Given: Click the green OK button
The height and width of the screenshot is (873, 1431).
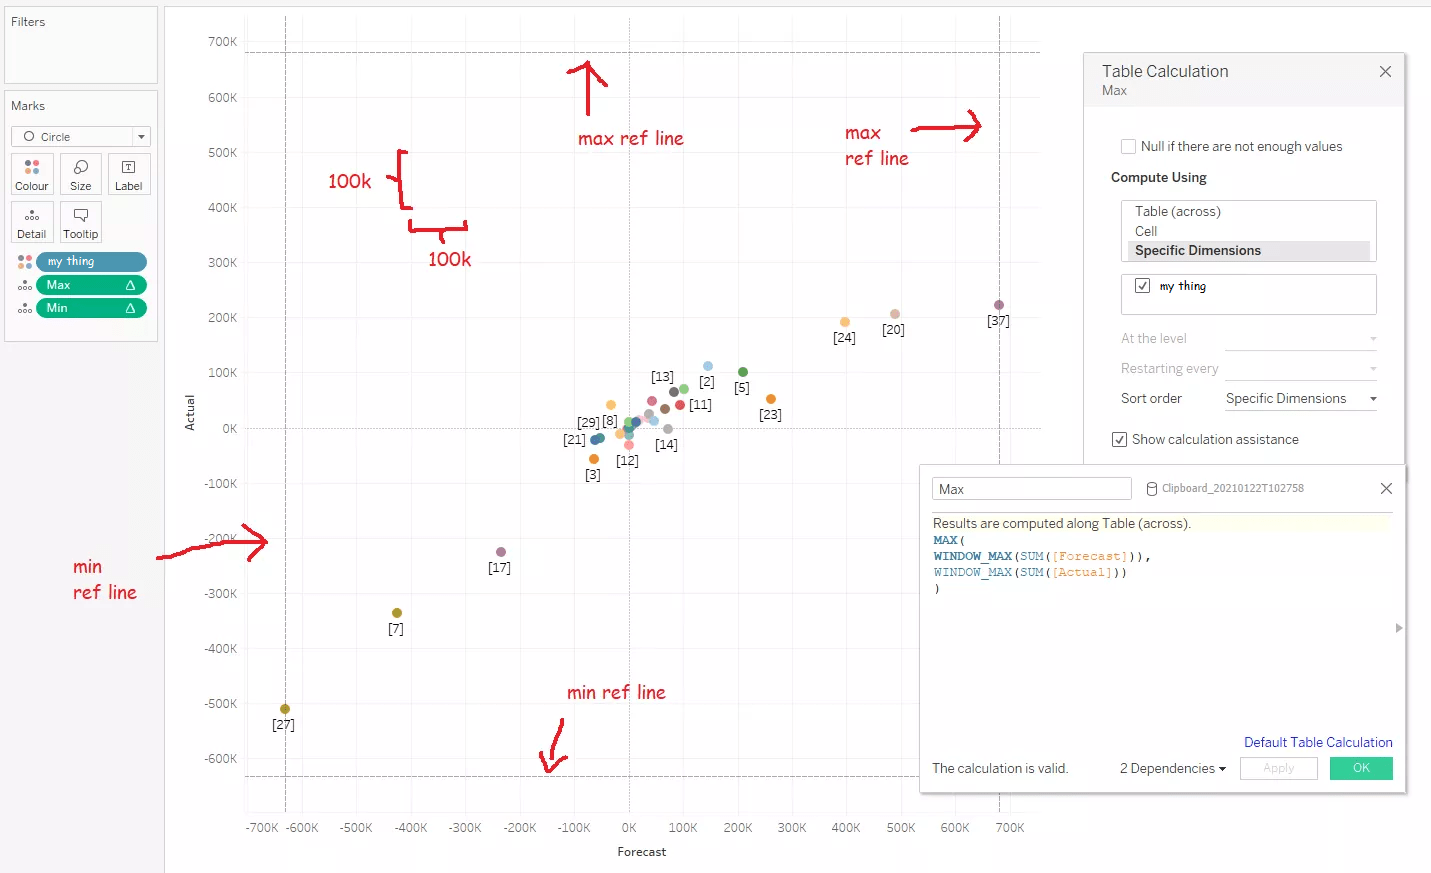Looking at the screenshot, I should pos(1361,768).
